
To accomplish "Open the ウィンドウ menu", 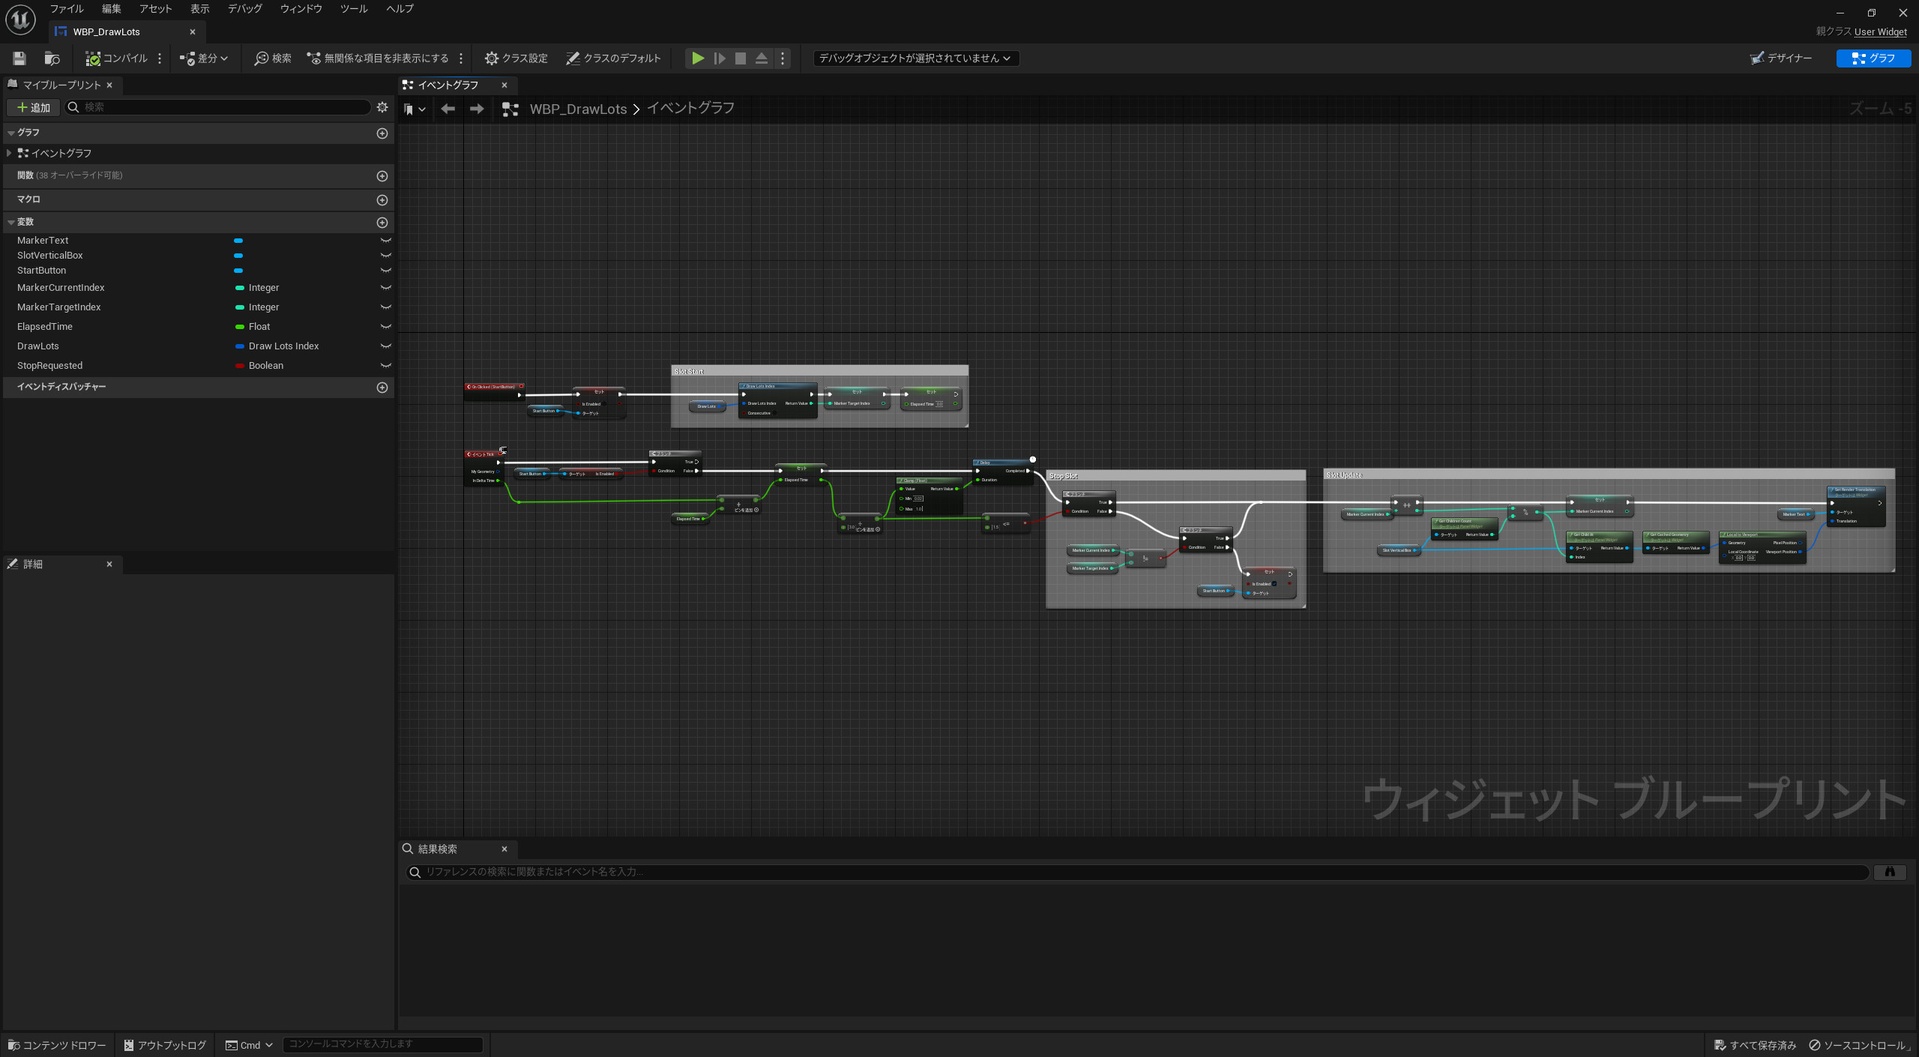I will click(x=301, y=9).
